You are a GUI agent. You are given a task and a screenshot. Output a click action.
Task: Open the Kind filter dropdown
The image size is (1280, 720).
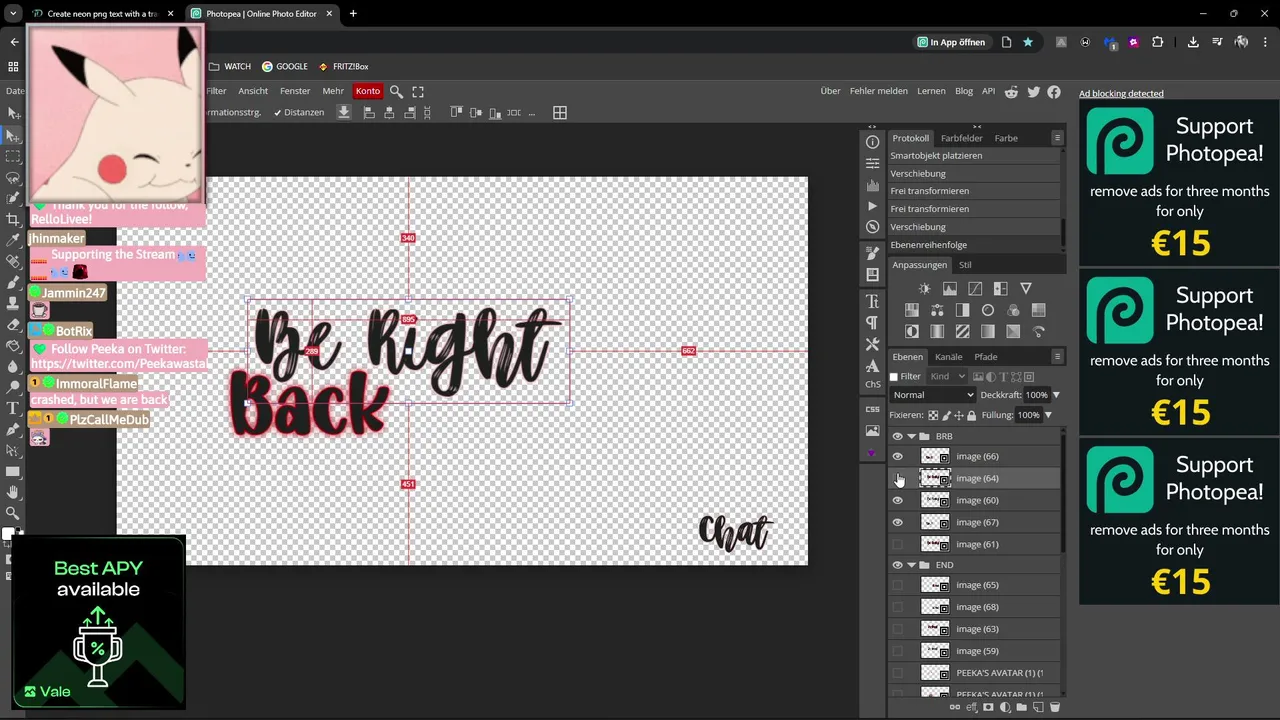(x=949, y=377)
